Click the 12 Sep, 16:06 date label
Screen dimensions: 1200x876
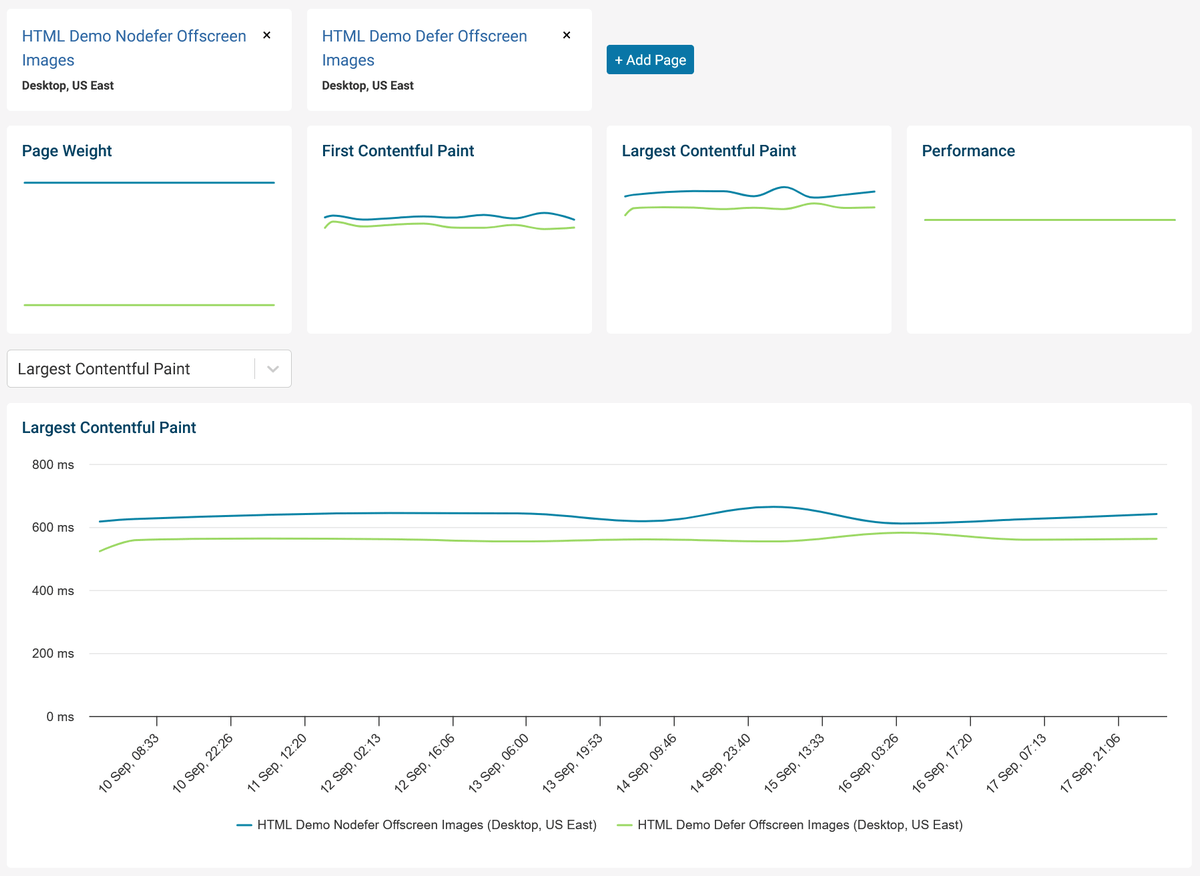[x=424, y=763]
